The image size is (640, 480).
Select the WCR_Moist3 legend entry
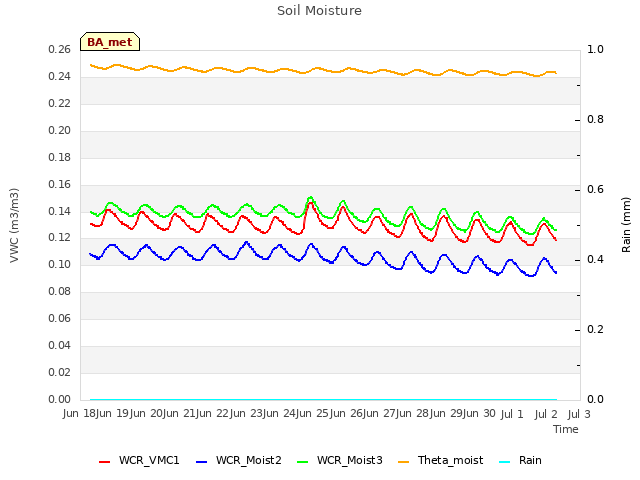click(x=340, y=460)
